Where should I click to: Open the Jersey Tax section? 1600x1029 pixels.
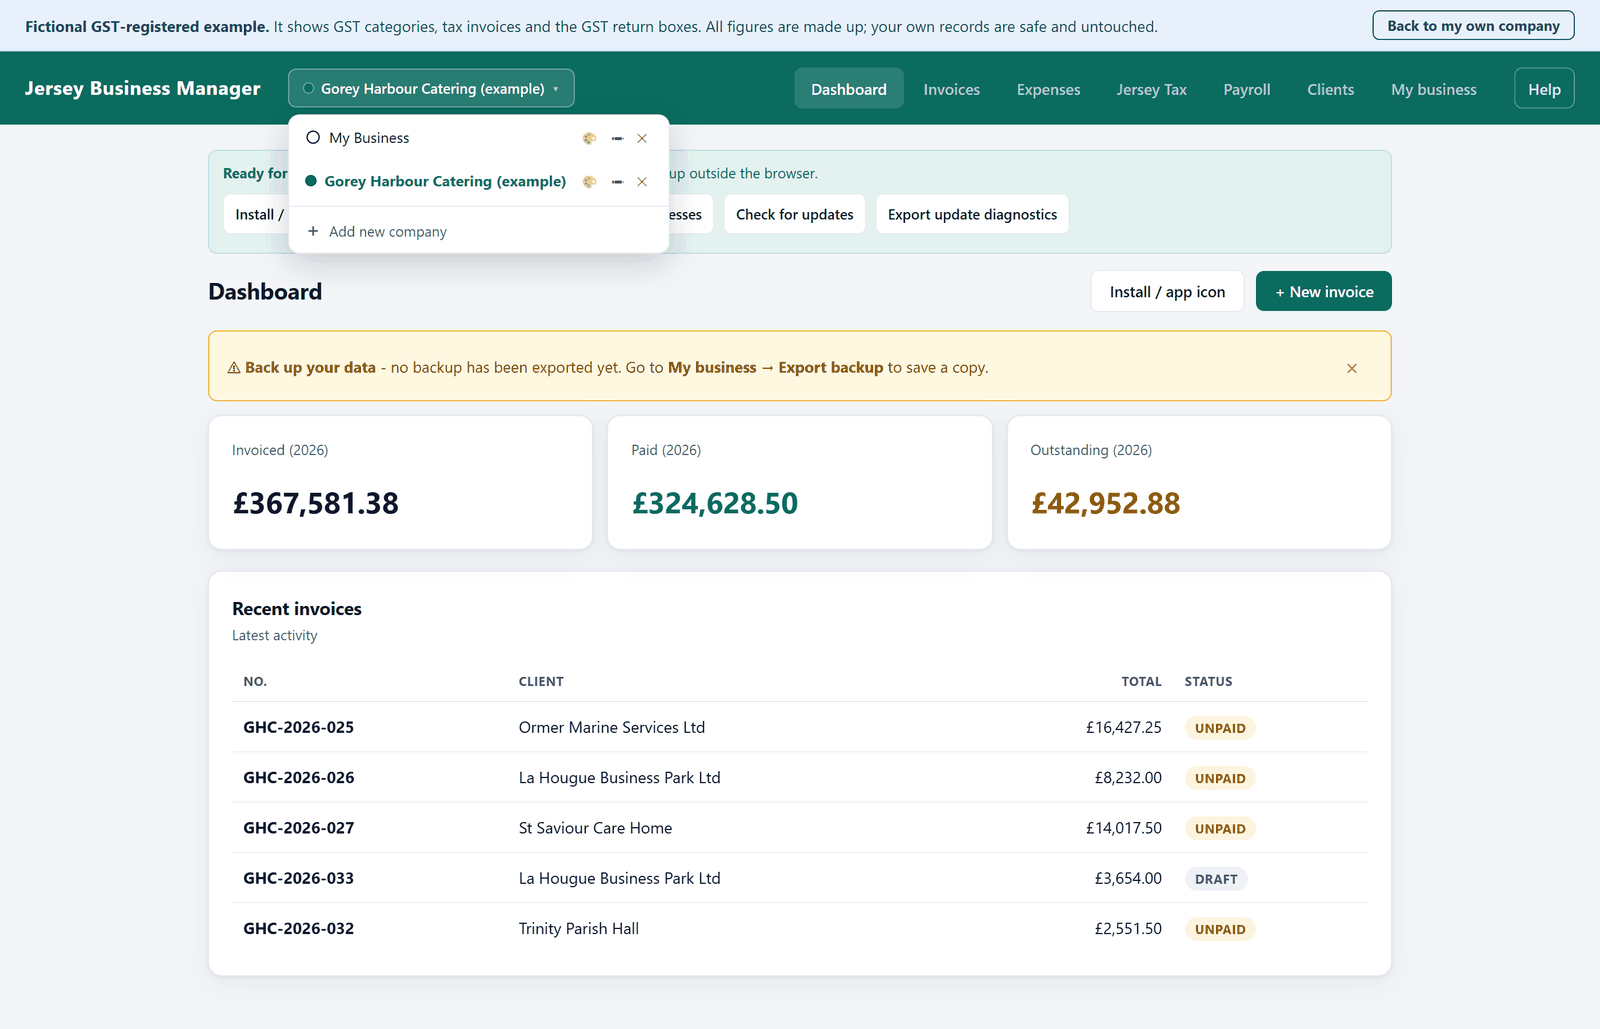[1152, 89]
